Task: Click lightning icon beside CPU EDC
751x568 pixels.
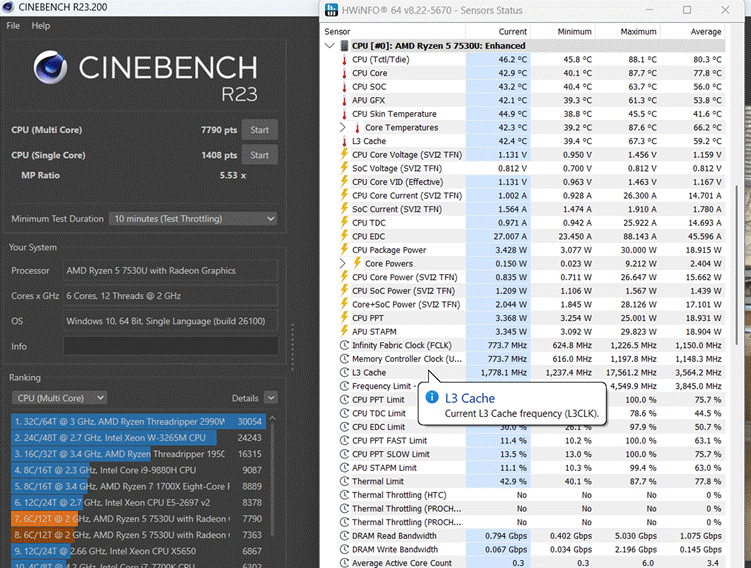Action: coord(344,237)
